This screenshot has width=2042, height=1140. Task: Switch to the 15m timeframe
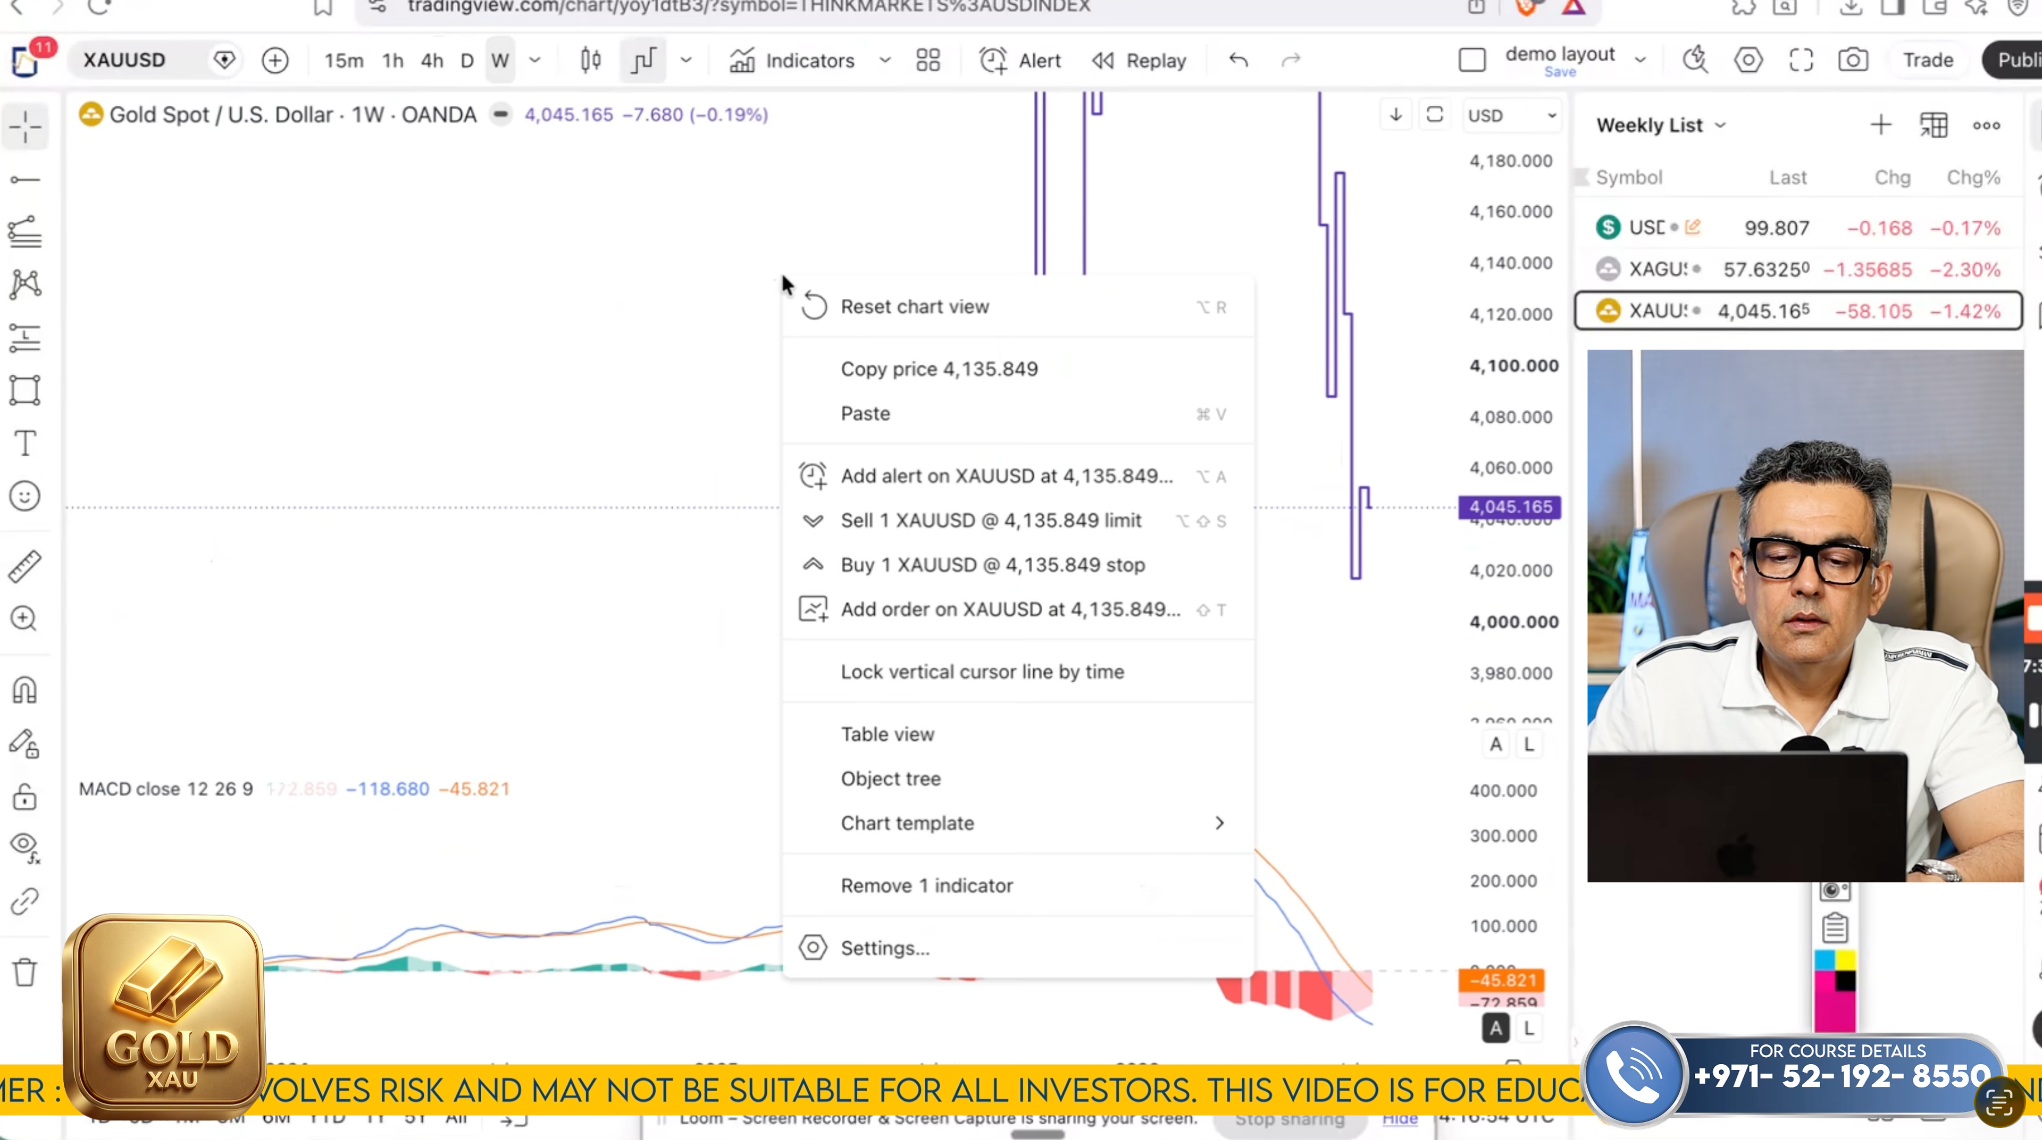pyautogui.click(x=344, y=60)
